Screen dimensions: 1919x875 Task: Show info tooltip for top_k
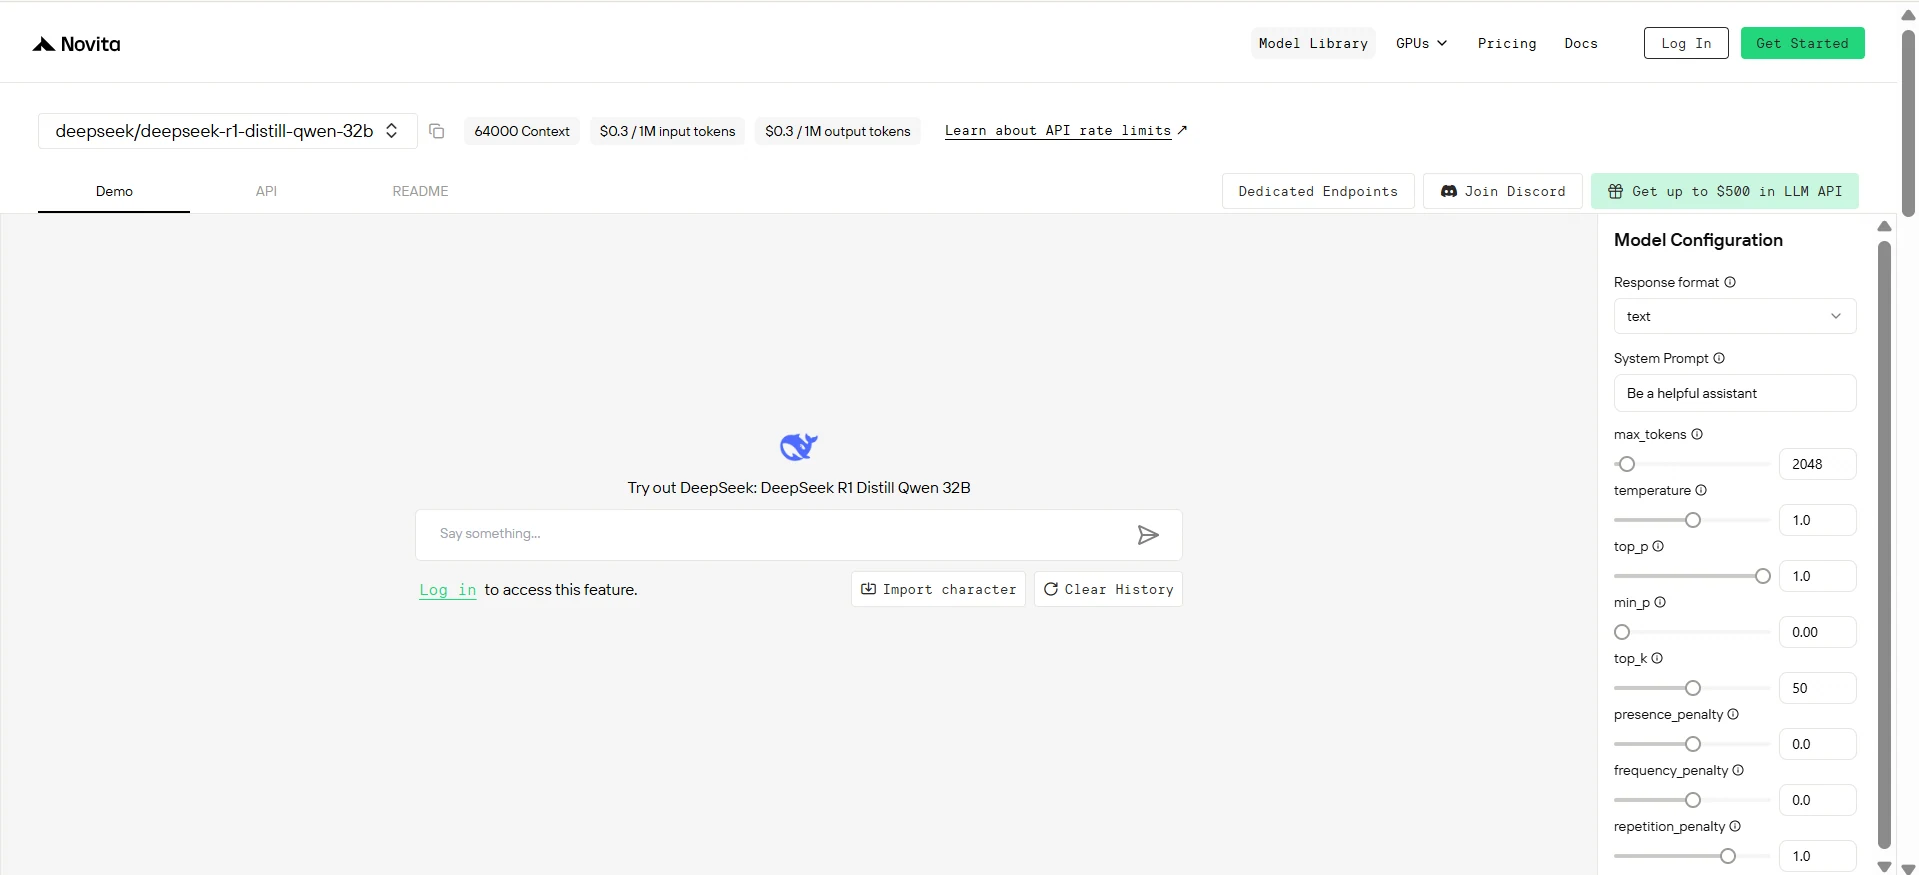(1657, 658)
